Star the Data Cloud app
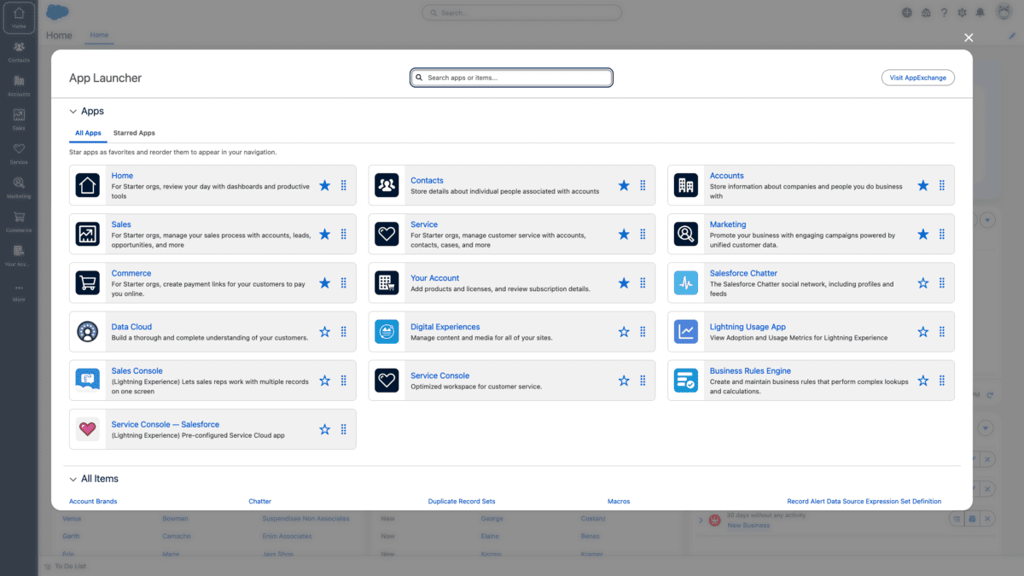1024x576 pixels. pos(325,332)
